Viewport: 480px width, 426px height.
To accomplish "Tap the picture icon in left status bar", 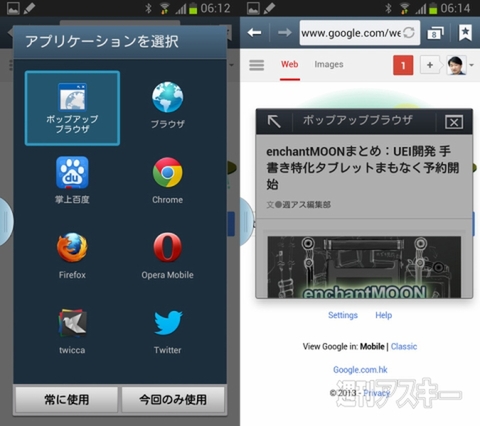I will click(13, 8).
